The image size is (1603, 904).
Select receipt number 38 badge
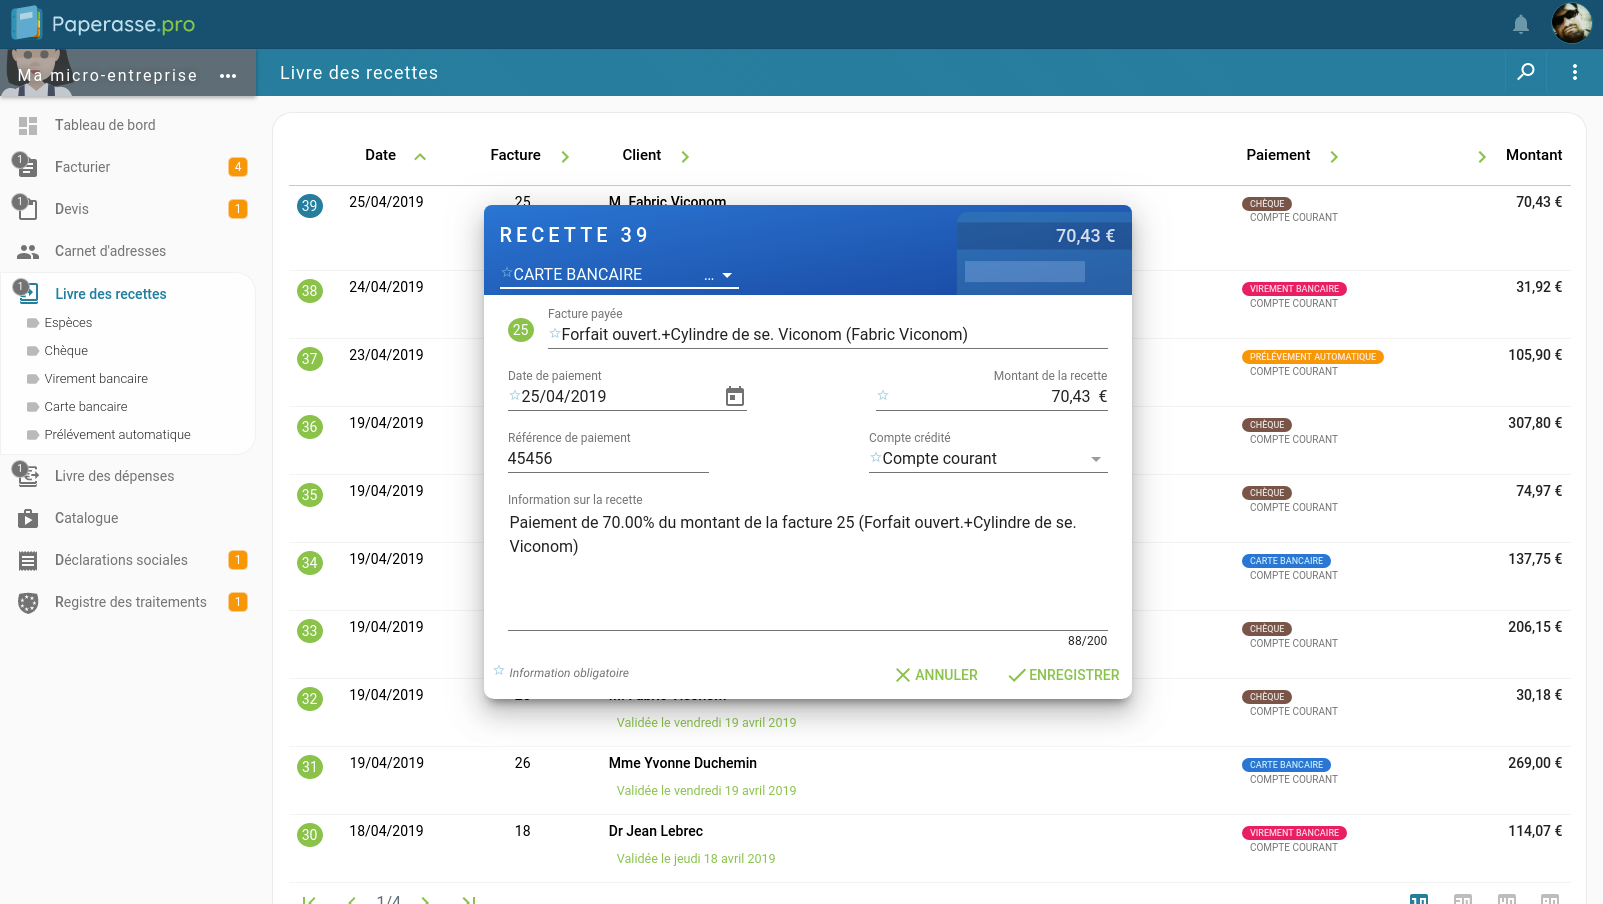310,291
